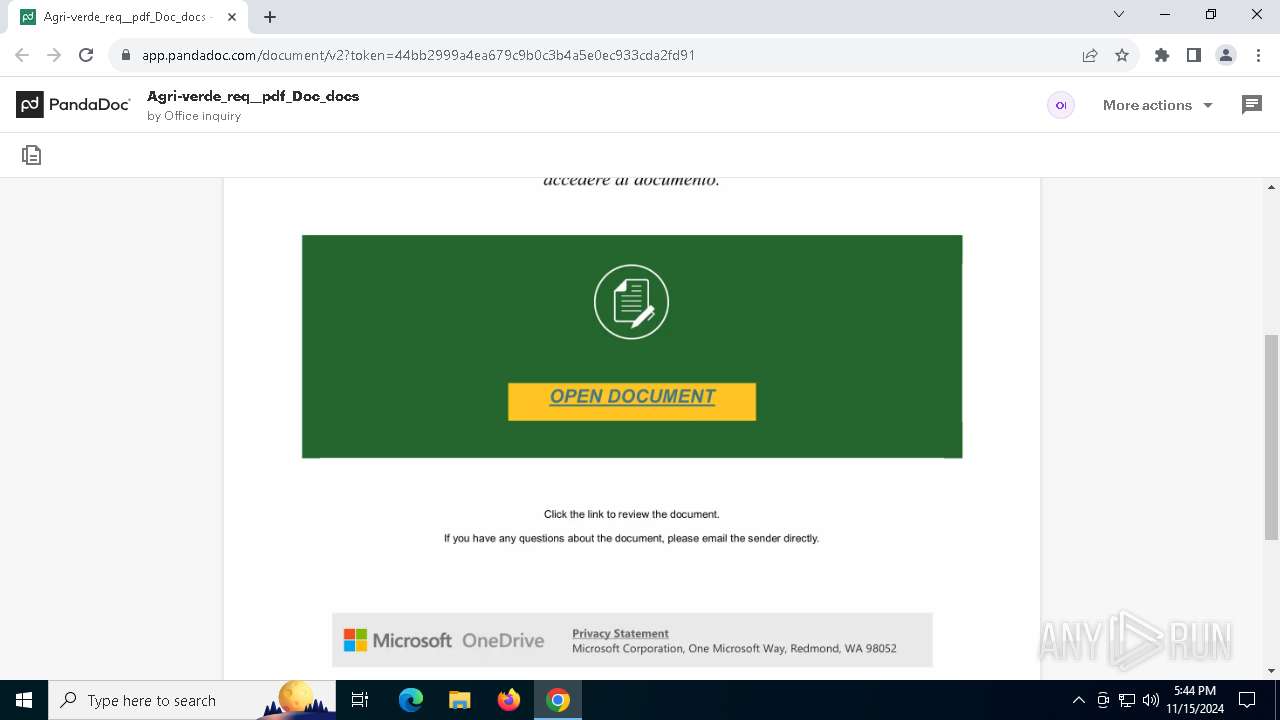Open Task View on the taskbar
This screenshot has width=1280, height=720.
[360, 700]
